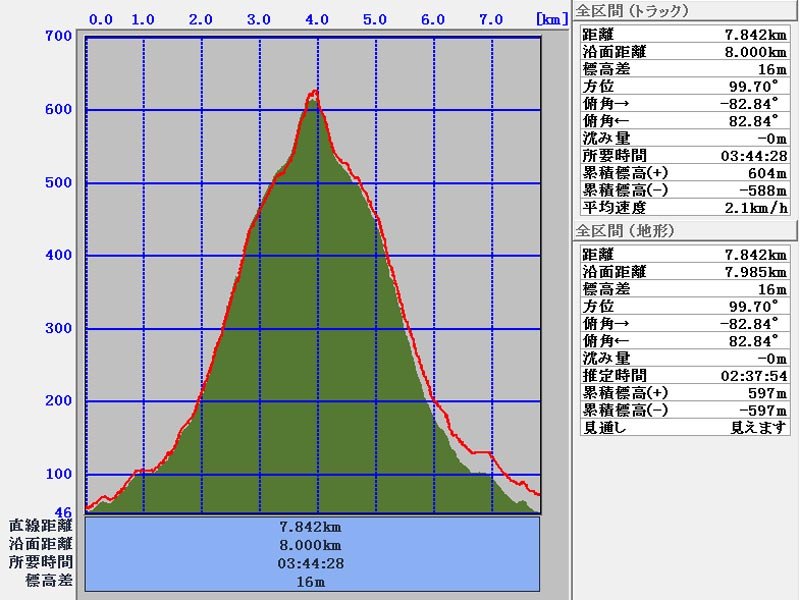Click the 直線距離 label below the graph

[40, 525]
